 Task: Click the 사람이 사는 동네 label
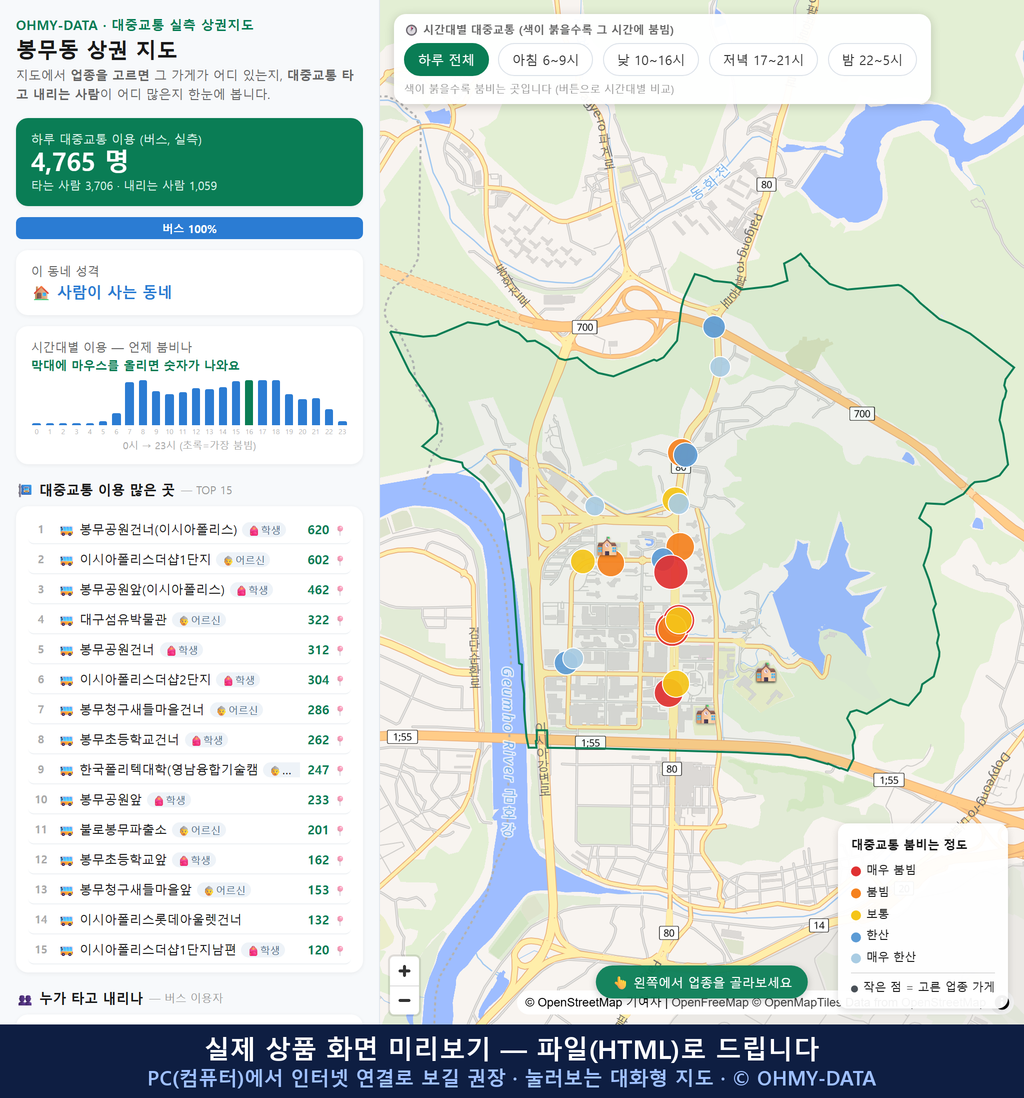tap(114, 292)
